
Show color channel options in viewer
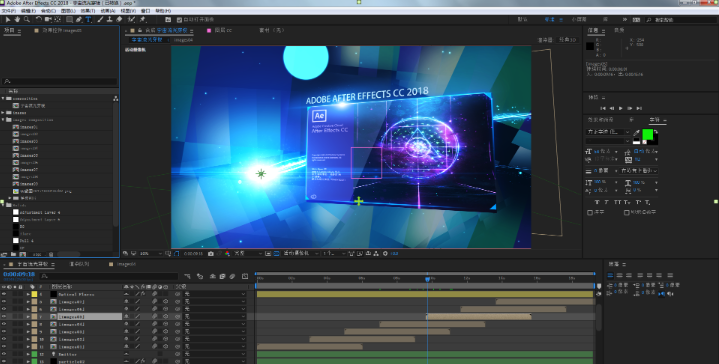[x=227, y=253]
